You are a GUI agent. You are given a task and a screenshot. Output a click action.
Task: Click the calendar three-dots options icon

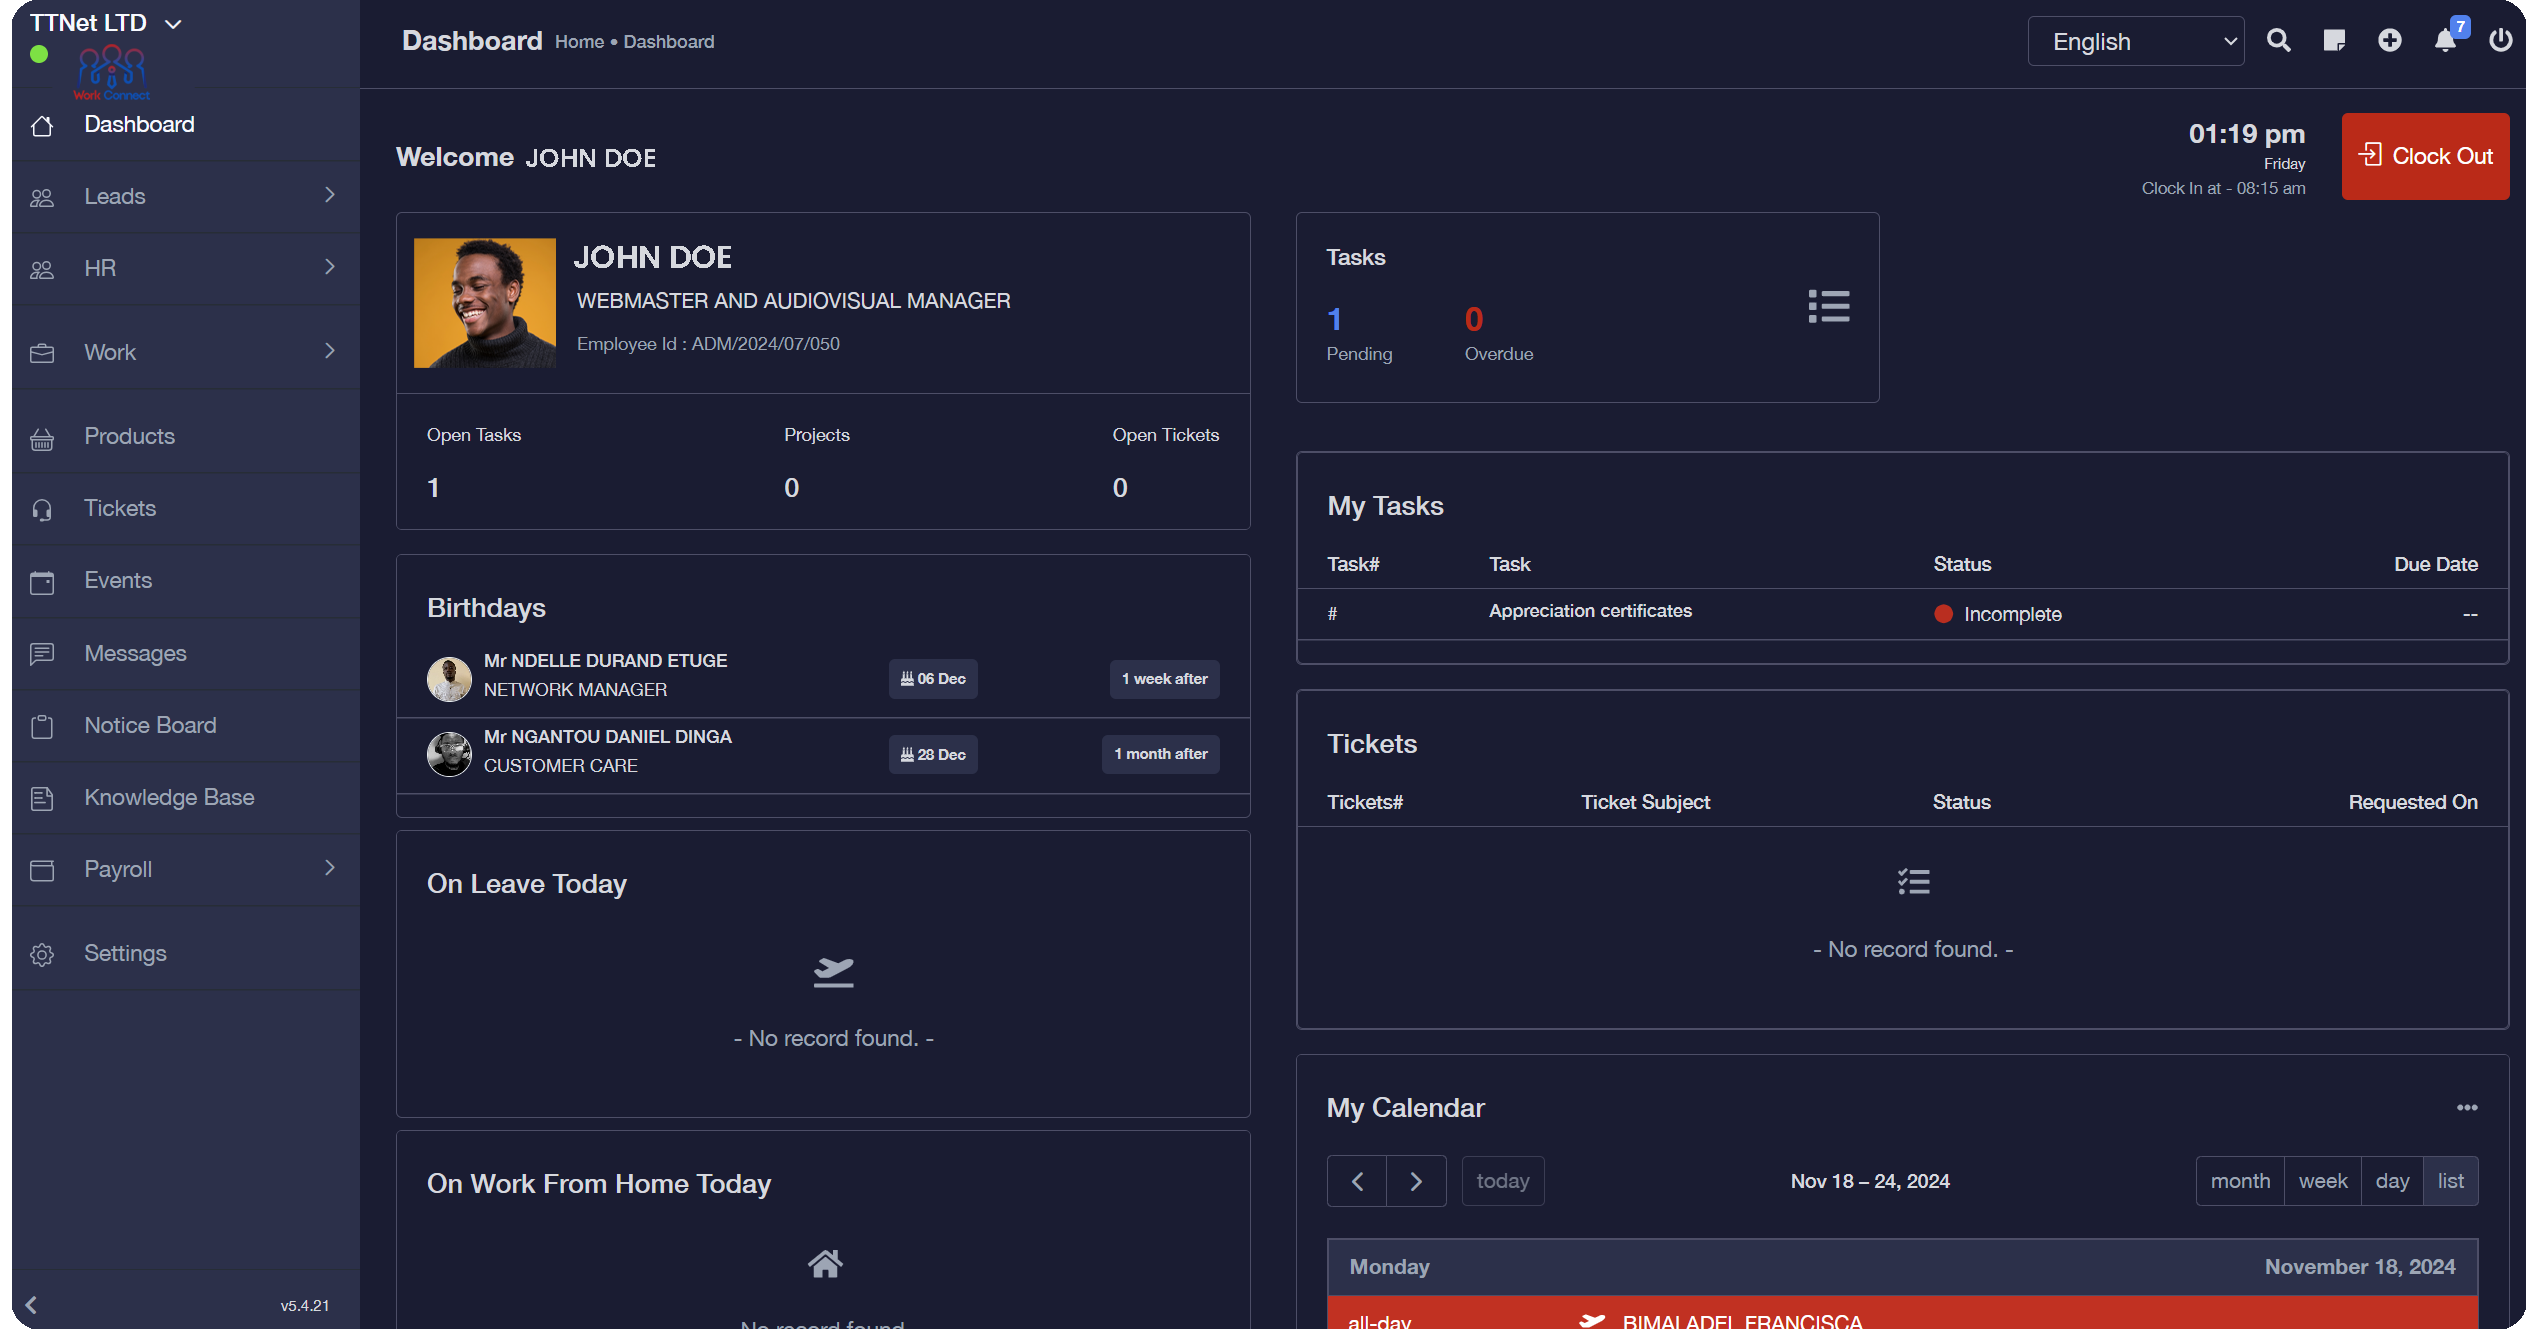[x=2467, y=1108]
